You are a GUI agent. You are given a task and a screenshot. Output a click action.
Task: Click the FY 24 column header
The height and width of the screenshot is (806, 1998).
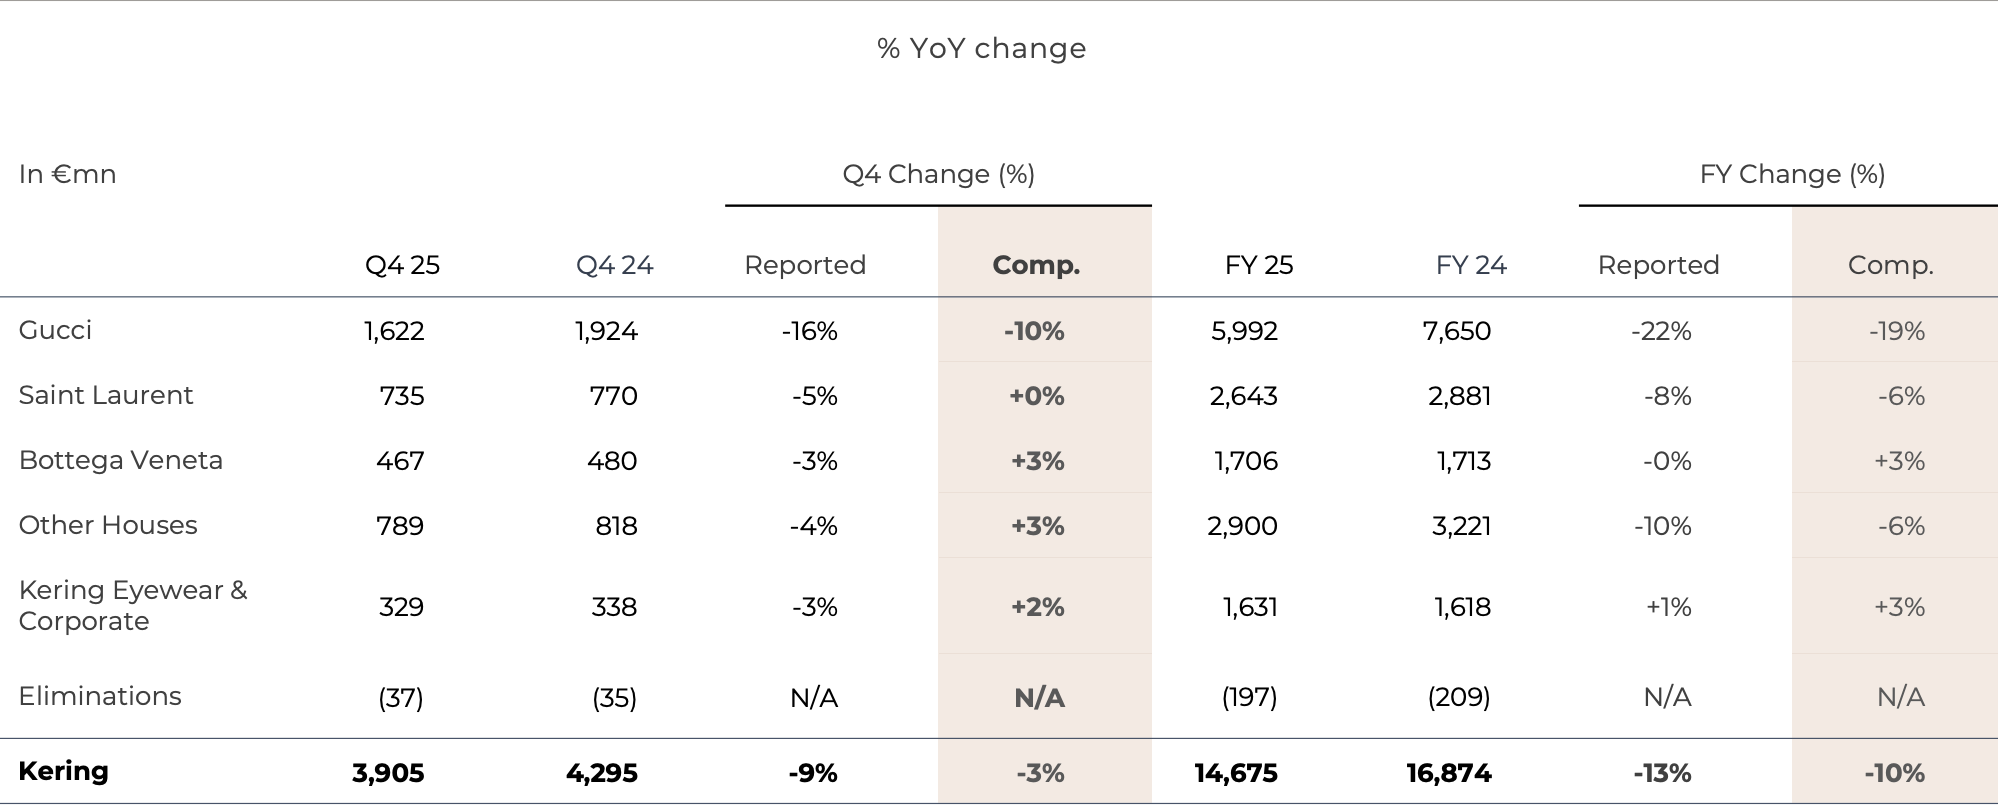click(1470, 265)
